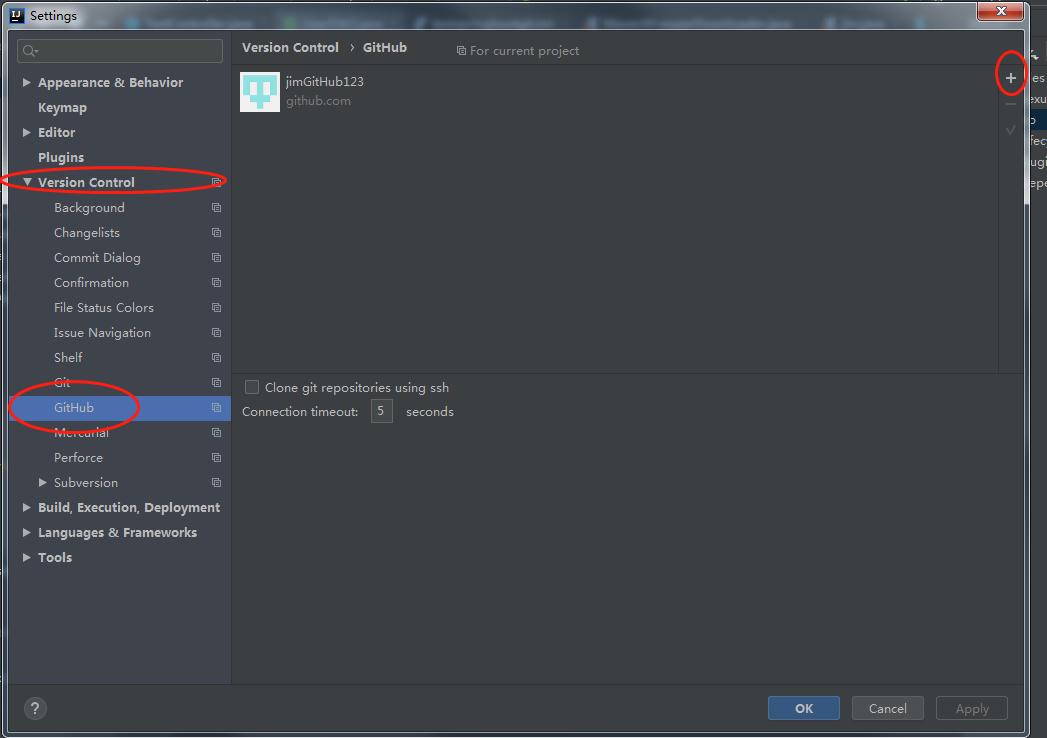This screenshot has width=1047, height=738.
Task: Click the IntelliJ logo in title bar
Action: [x=17, y=15]
